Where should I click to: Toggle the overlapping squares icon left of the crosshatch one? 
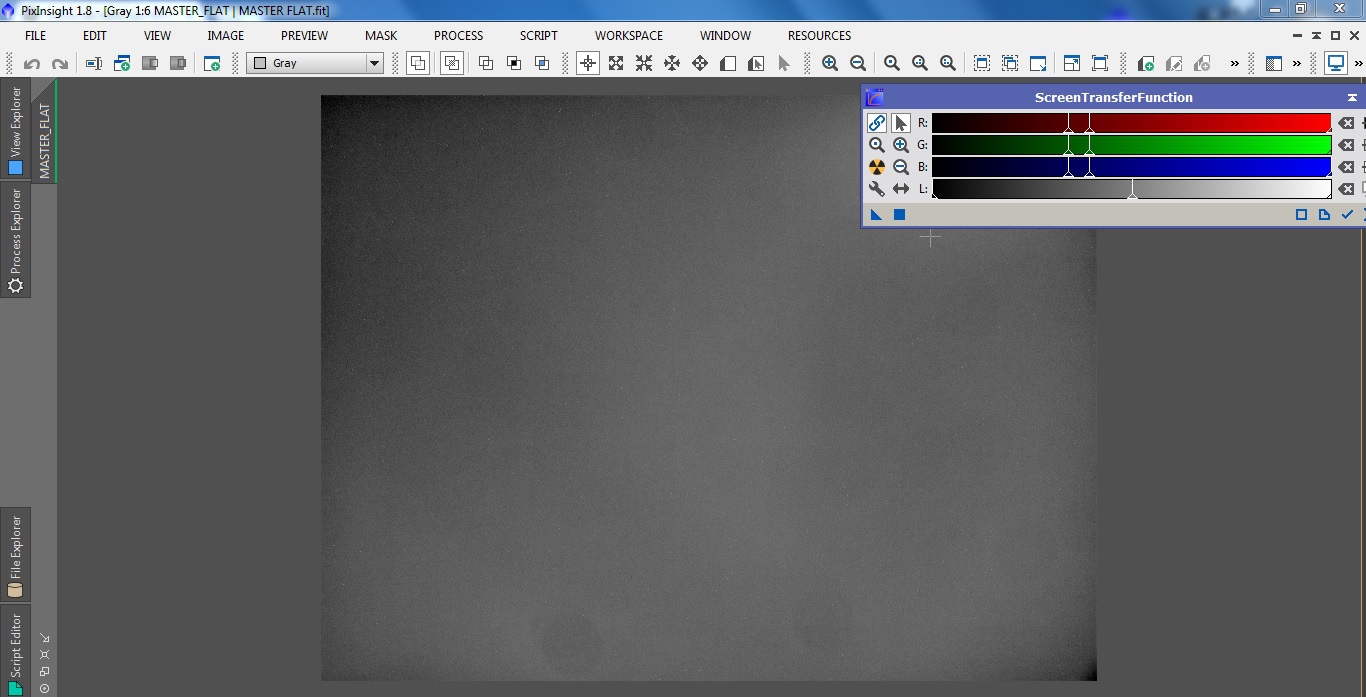tap(418, 63)
